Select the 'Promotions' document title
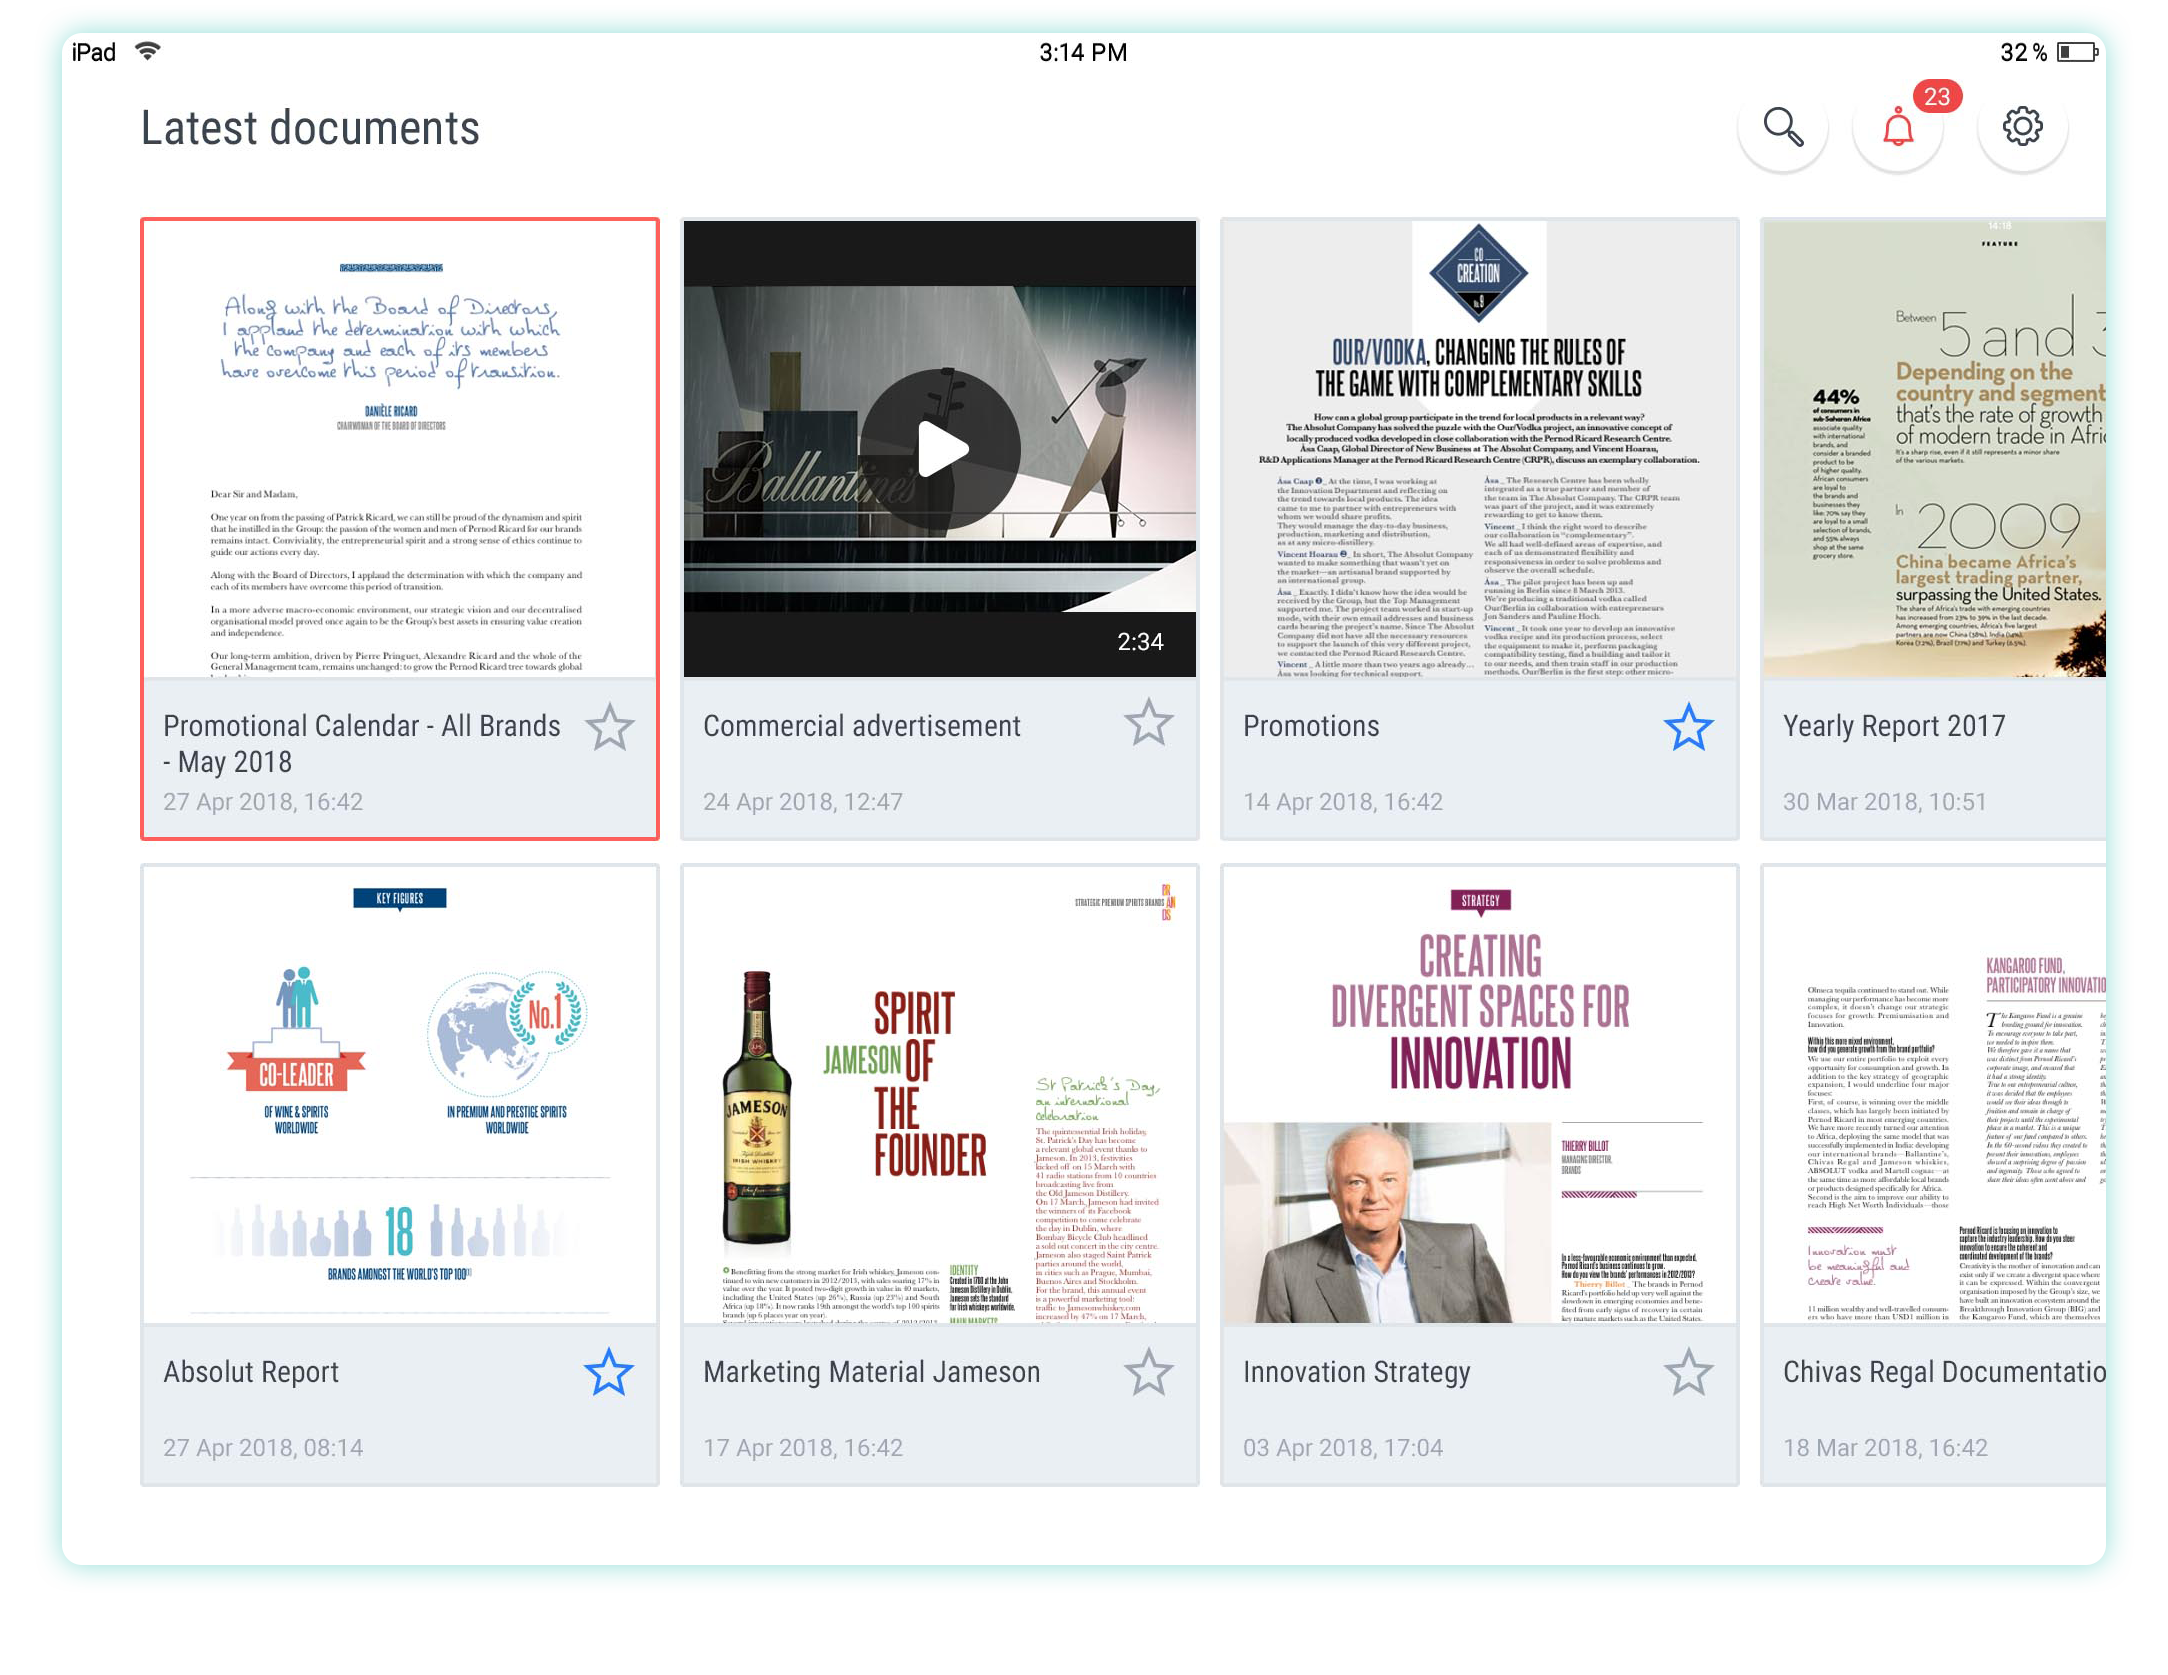 pyautogui.click(x=1311, y=726)
